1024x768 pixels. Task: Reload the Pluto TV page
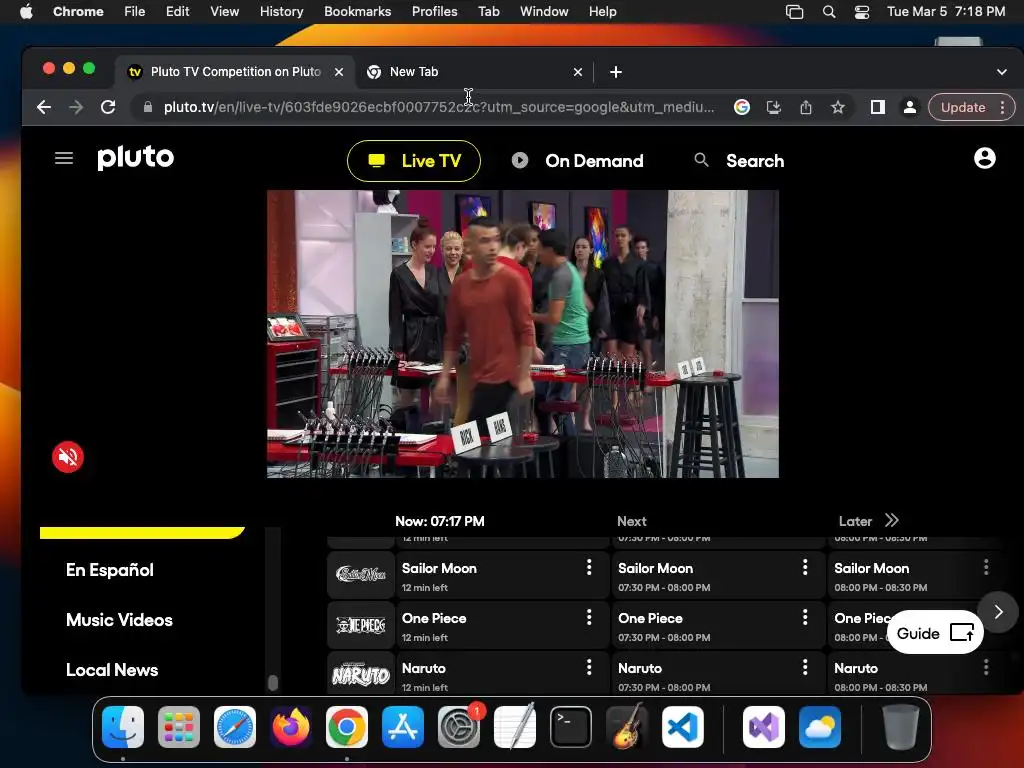pos(108,107)
